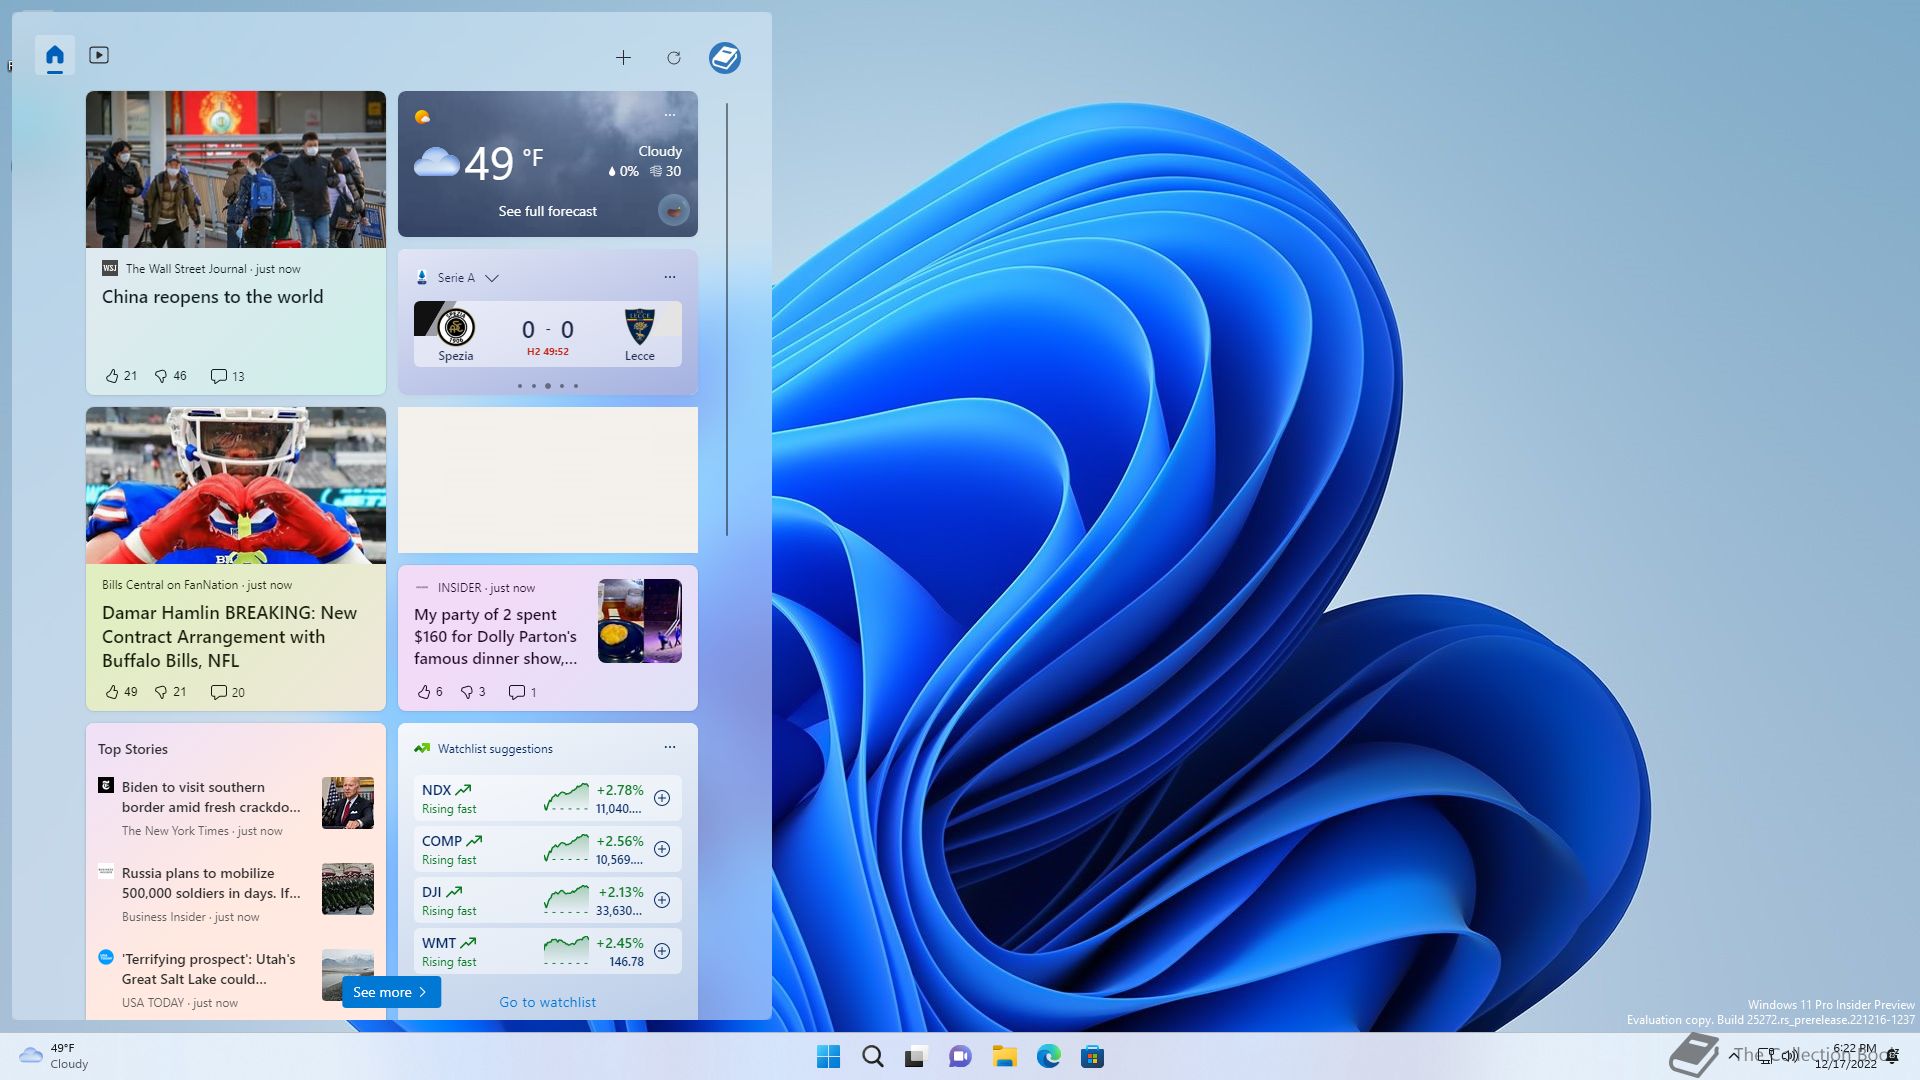Click the cloudy weather icon

(x=436, y=162)
